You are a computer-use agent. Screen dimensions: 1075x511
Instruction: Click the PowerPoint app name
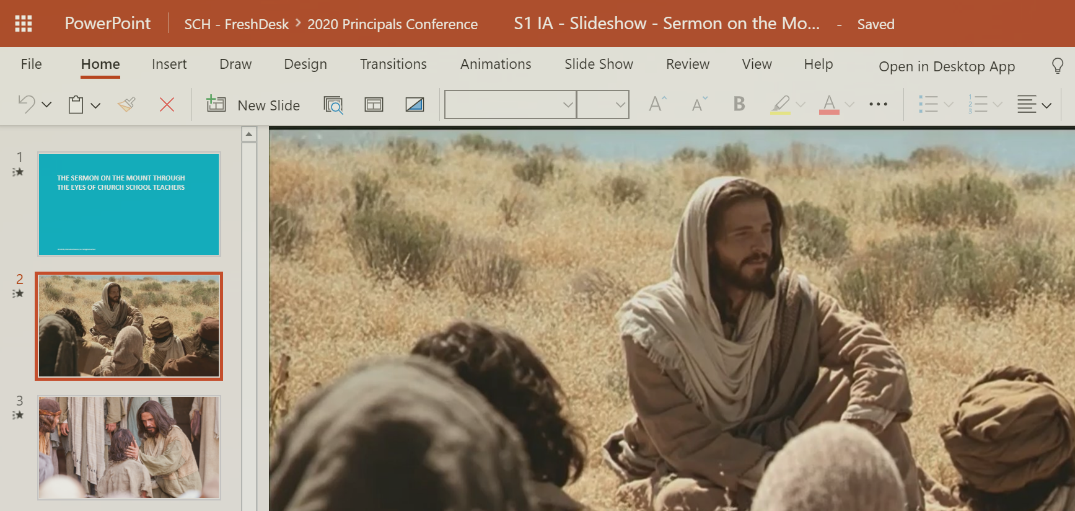point(108,23)
